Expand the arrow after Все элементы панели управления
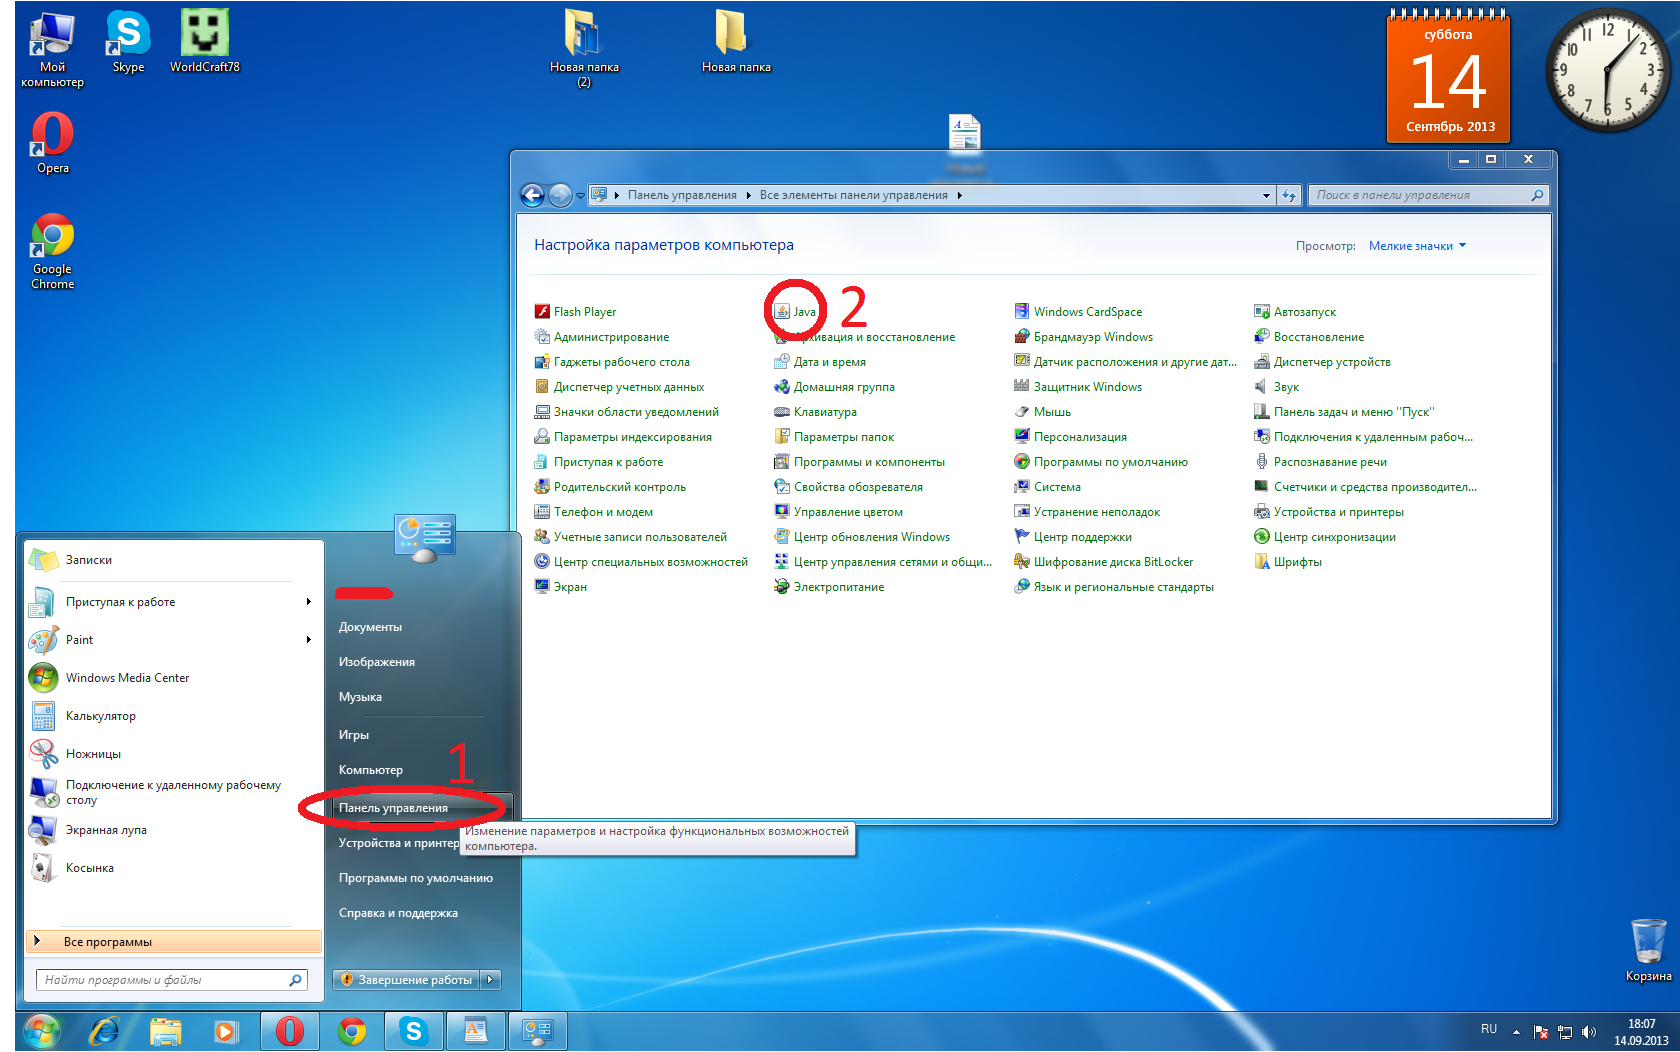Screen dimensions: 1680x1052 click(959, 195)
